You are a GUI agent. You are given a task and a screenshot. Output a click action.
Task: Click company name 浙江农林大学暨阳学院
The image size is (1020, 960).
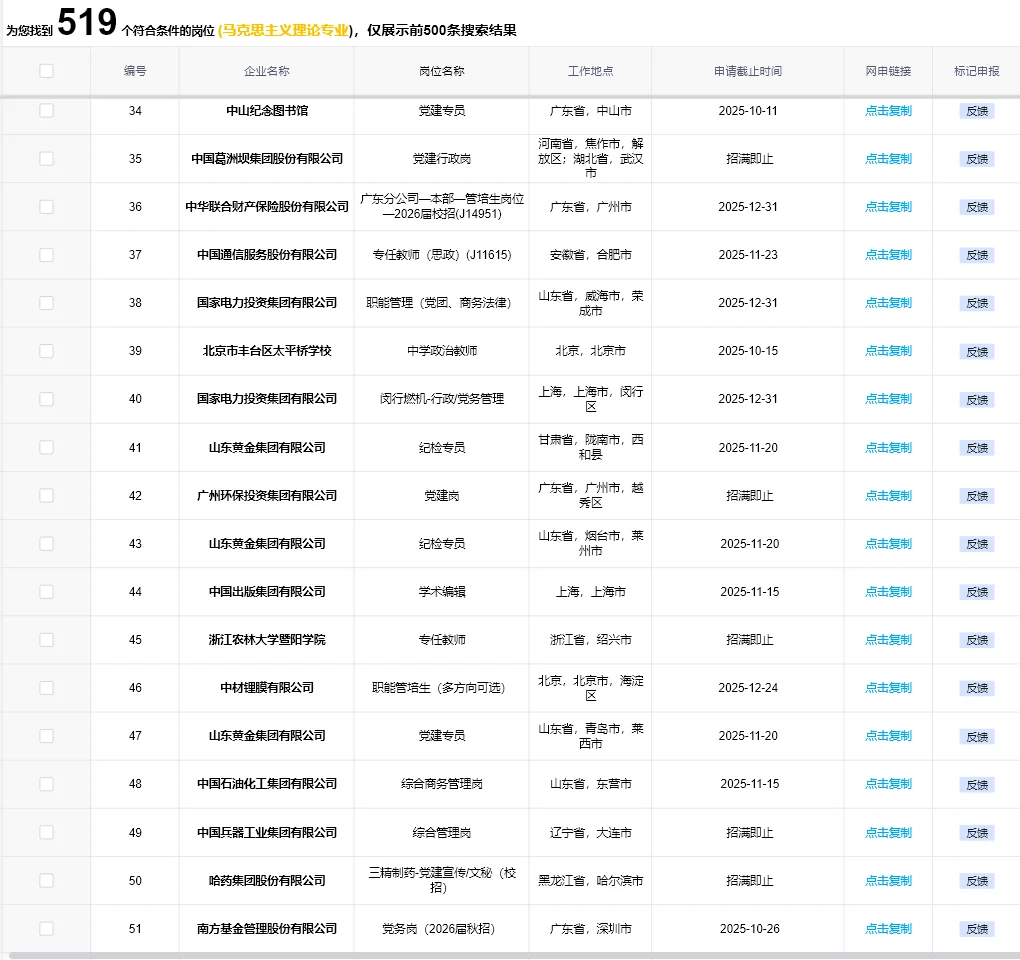click(267, 640)
